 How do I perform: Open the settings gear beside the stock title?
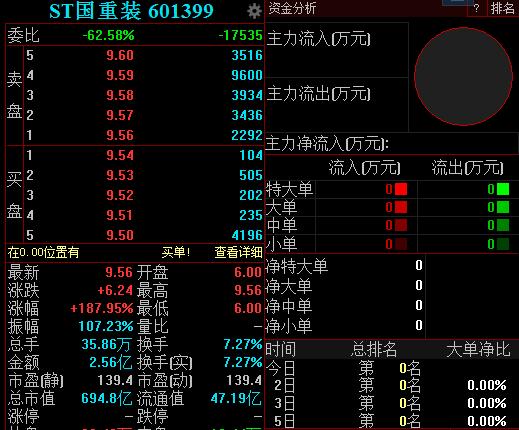coord(254,11)
